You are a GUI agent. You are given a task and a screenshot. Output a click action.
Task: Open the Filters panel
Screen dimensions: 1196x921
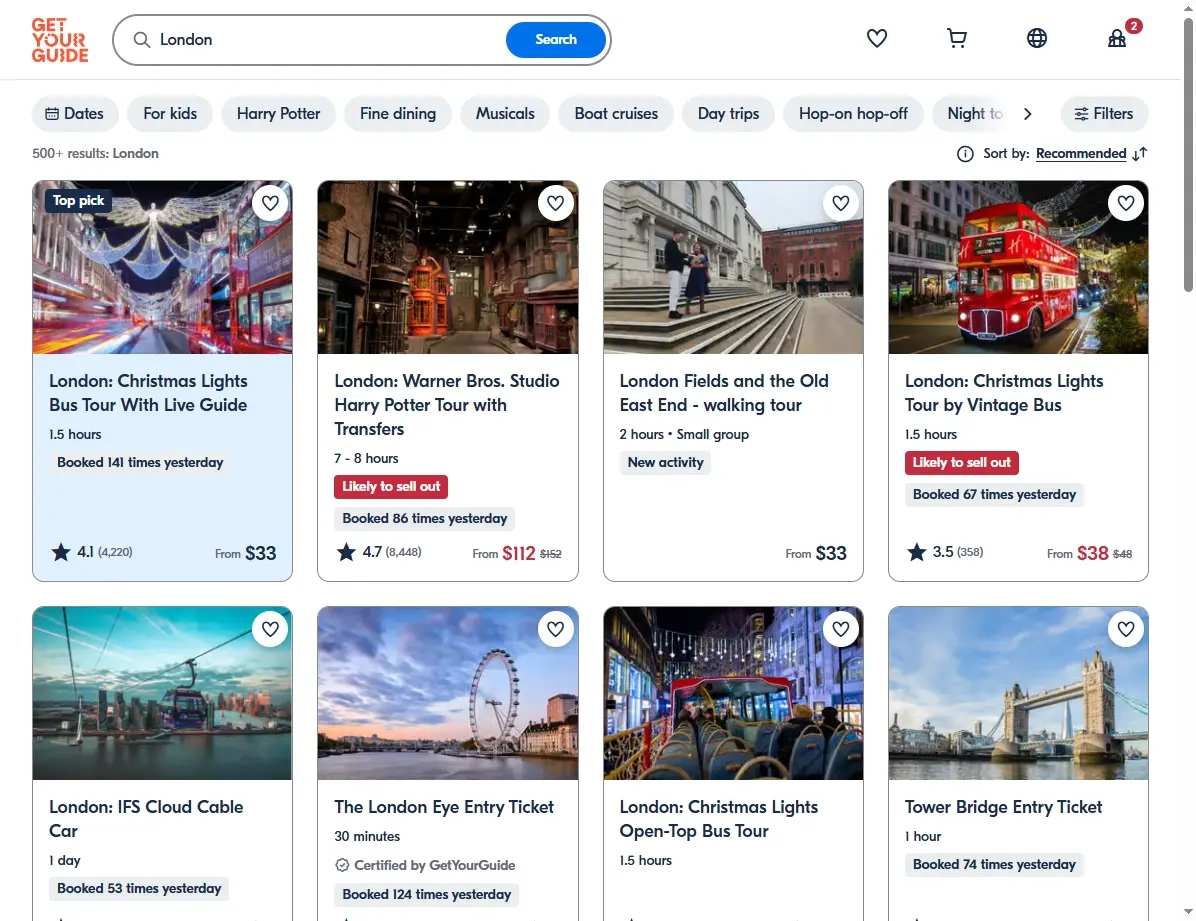coord(1104,114)
